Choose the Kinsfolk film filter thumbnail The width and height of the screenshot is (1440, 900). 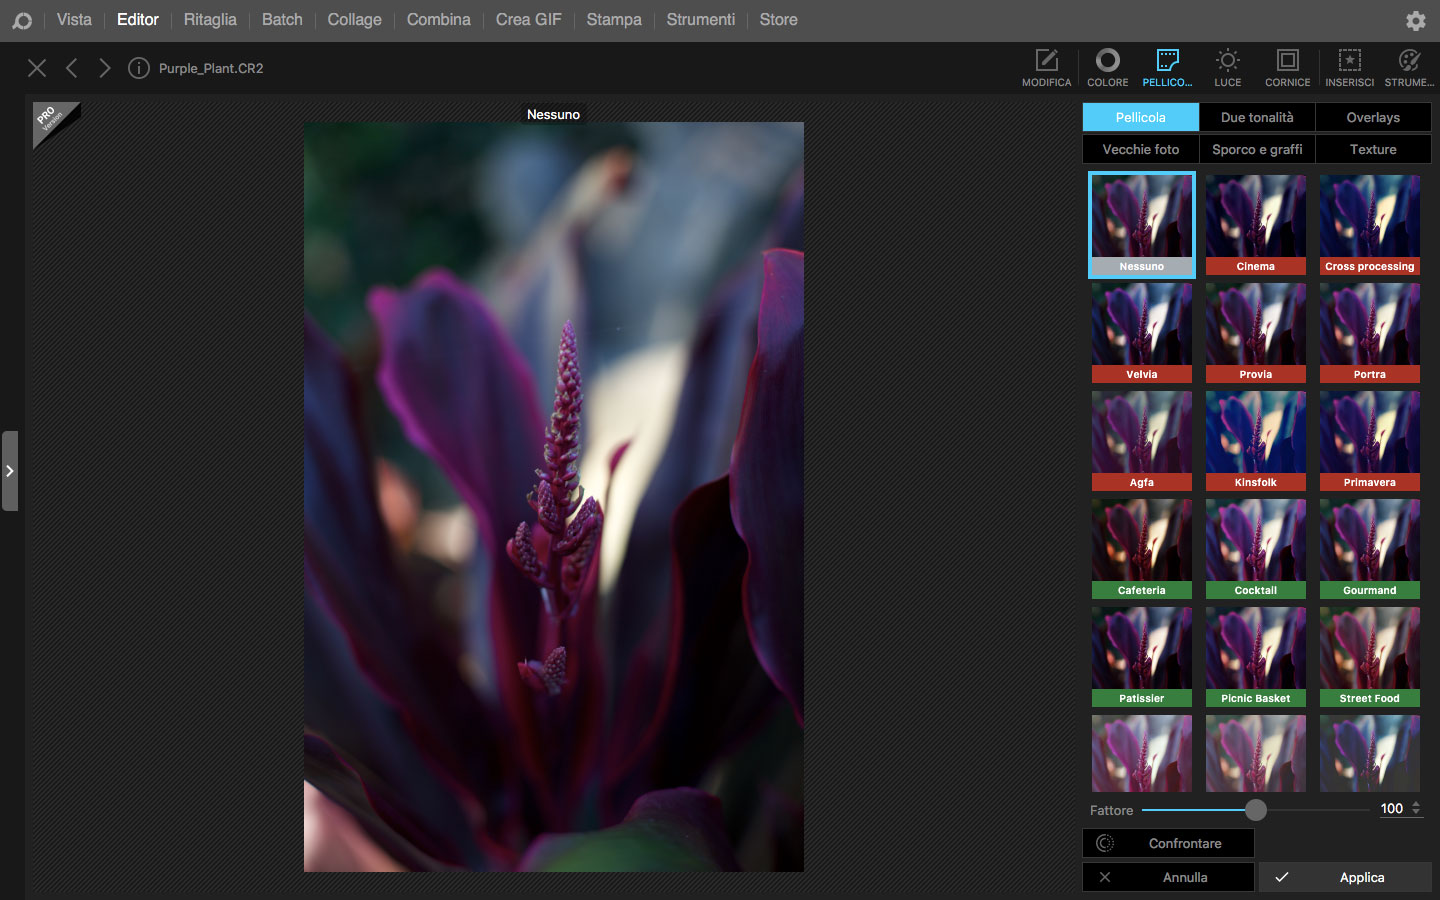pos(1256,440)
